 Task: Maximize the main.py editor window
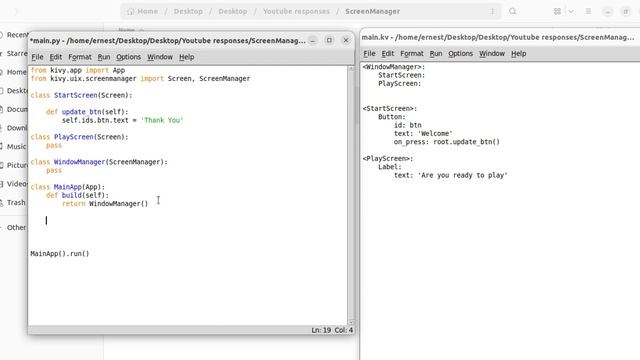[x=329, y=40]
